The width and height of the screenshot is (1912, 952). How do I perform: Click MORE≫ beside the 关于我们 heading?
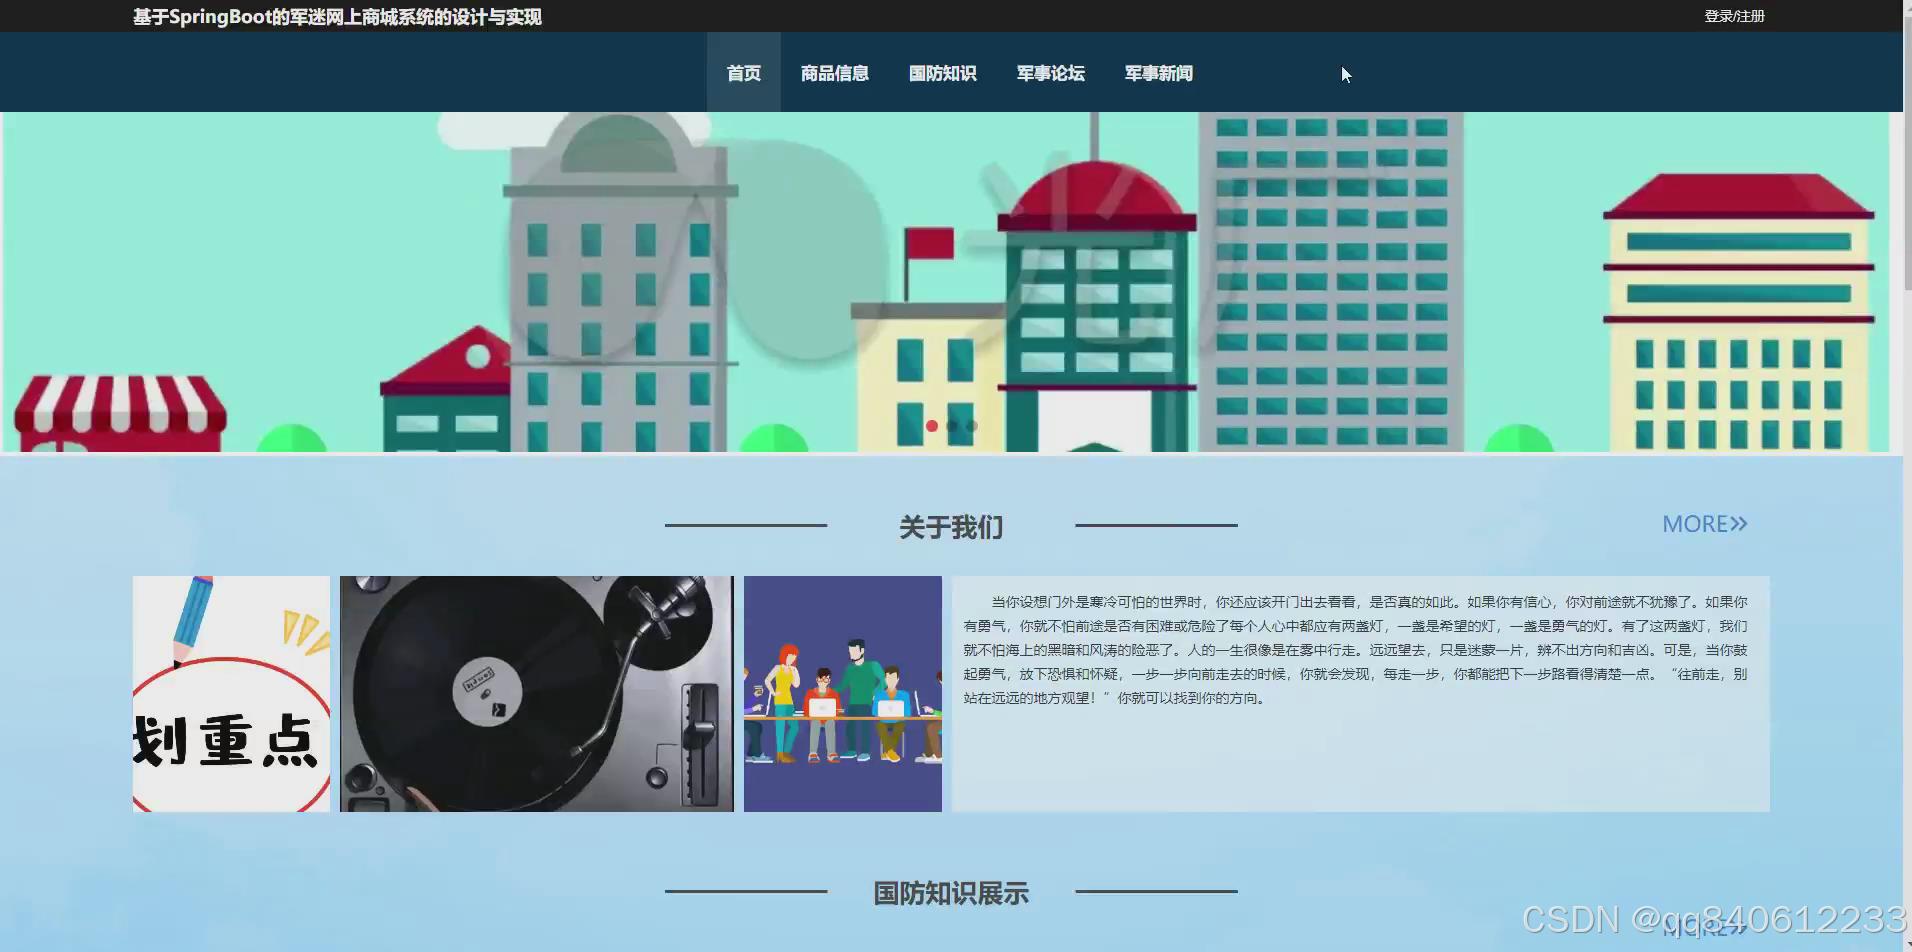click(x=1703, y=523)
